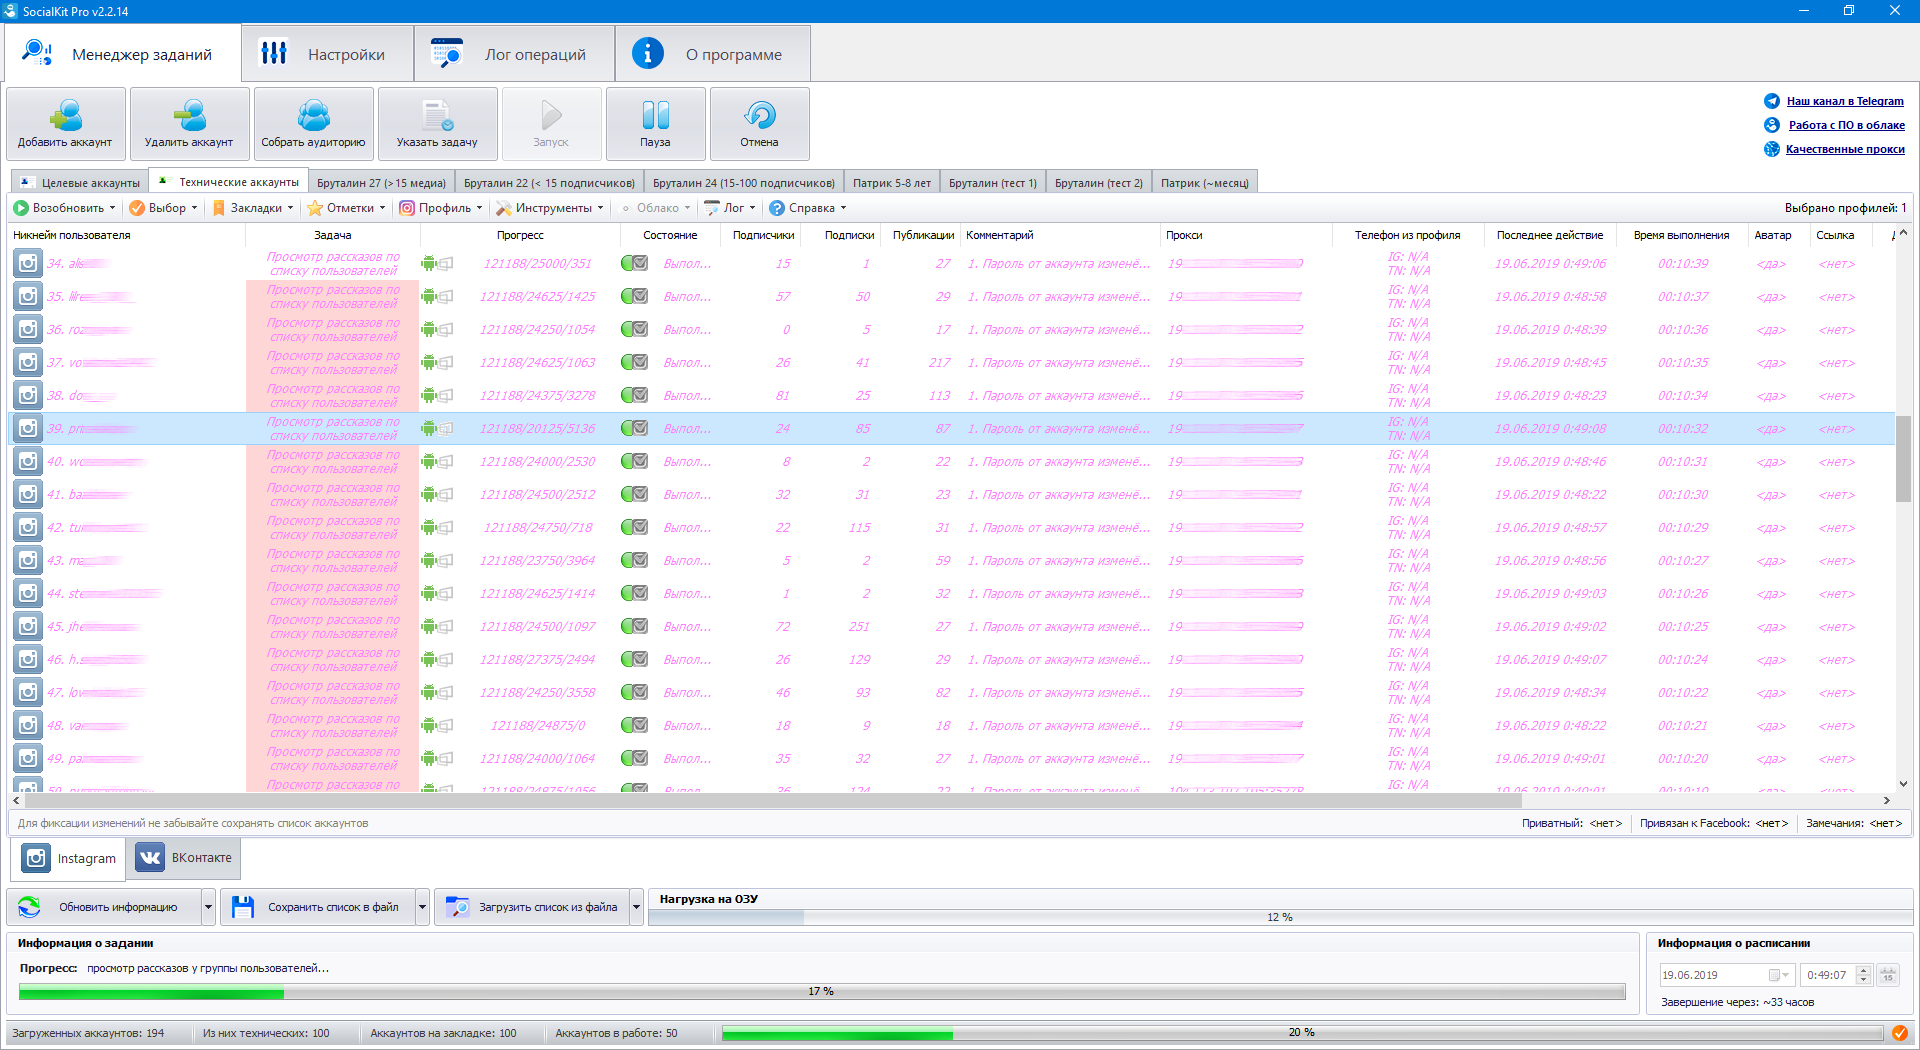
Task: Open the schedule date picker dropdown
Action: click(x=1779, y=975)
